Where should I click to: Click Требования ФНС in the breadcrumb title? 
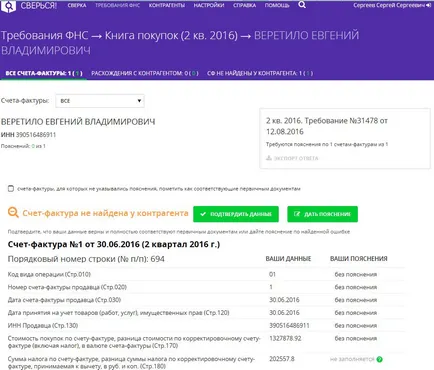click(45, 35)
